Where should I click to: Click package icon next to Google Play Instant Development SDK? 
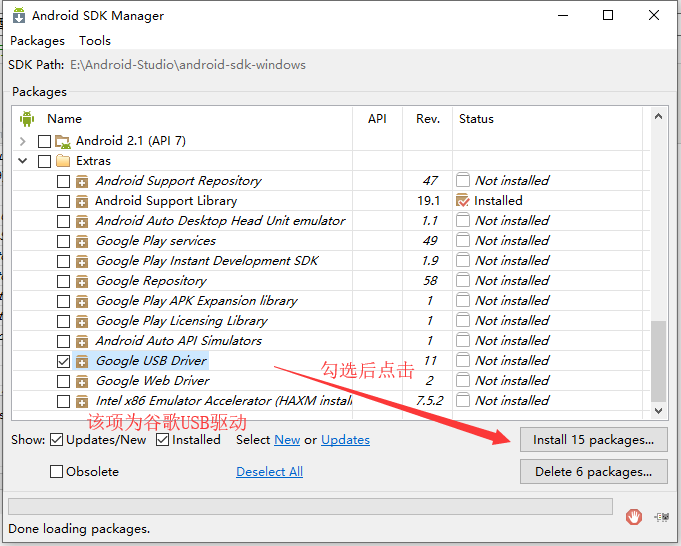click(82, 261)
